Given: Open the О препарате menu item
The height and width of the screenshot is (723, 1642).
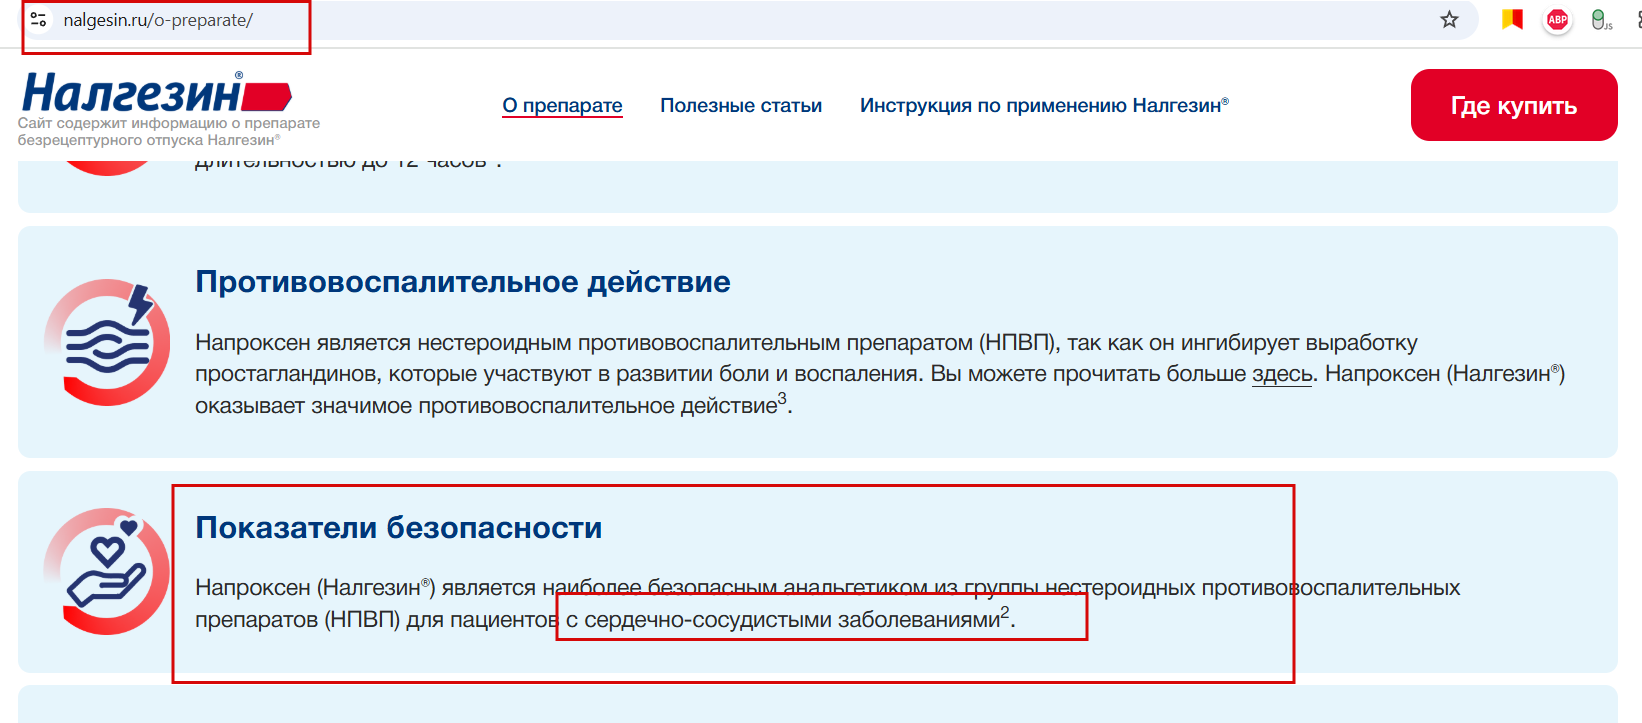Looking at the screenshot, I should (x=562, y=105).
